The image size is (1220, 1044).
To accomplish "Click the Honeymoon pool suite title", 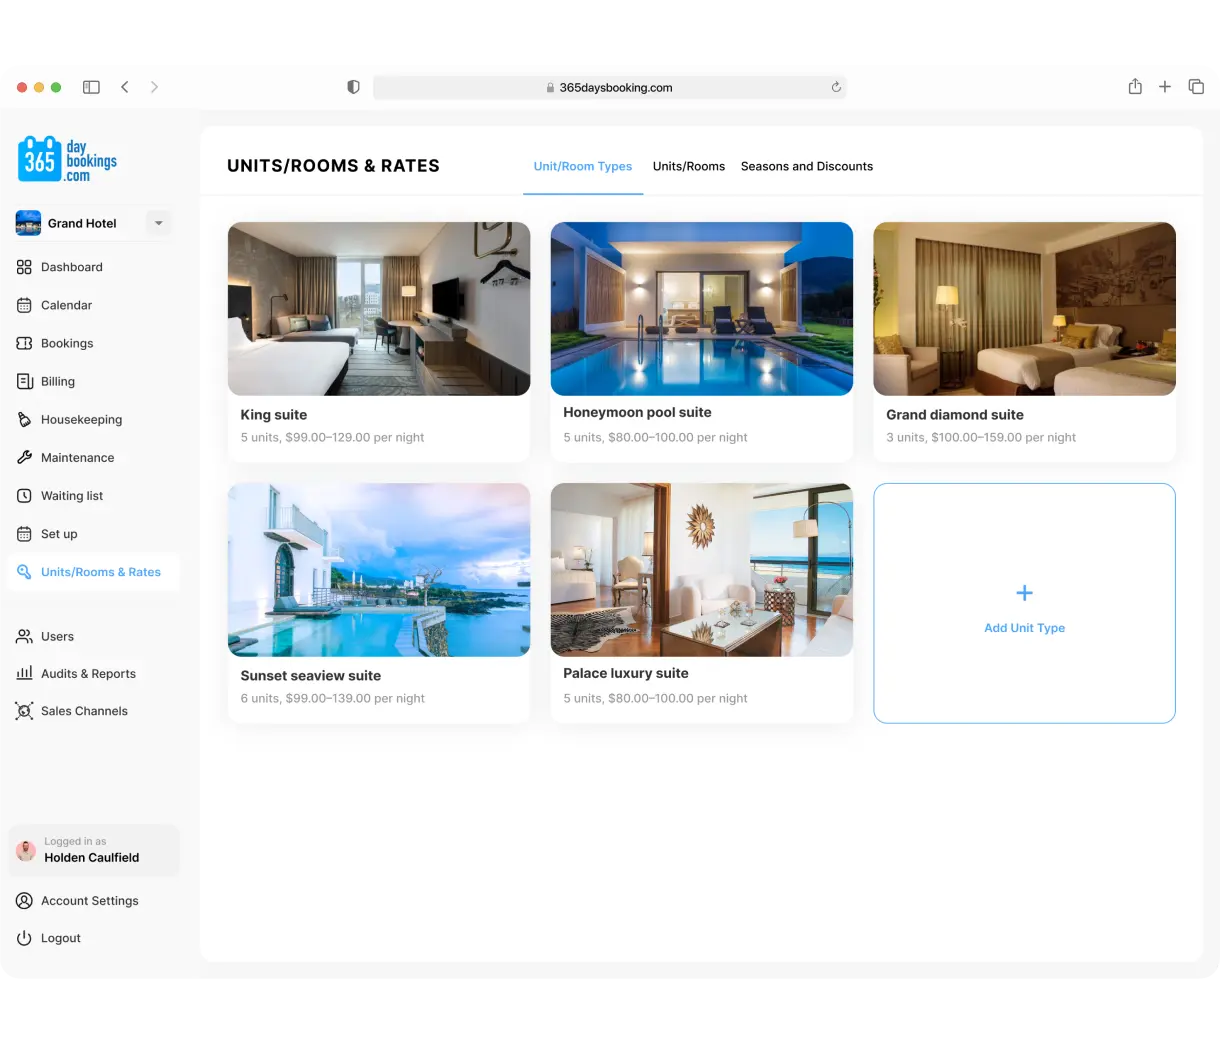I will [x=637, y=412].
